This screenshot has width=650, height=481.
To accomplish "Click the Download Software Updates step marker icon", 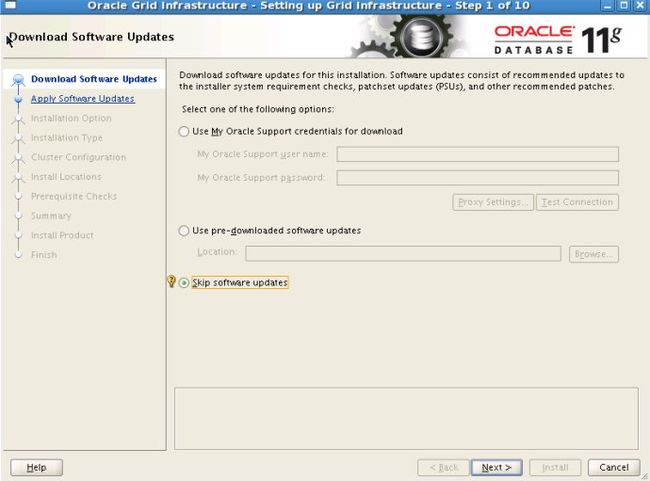I will coord(18,79).
